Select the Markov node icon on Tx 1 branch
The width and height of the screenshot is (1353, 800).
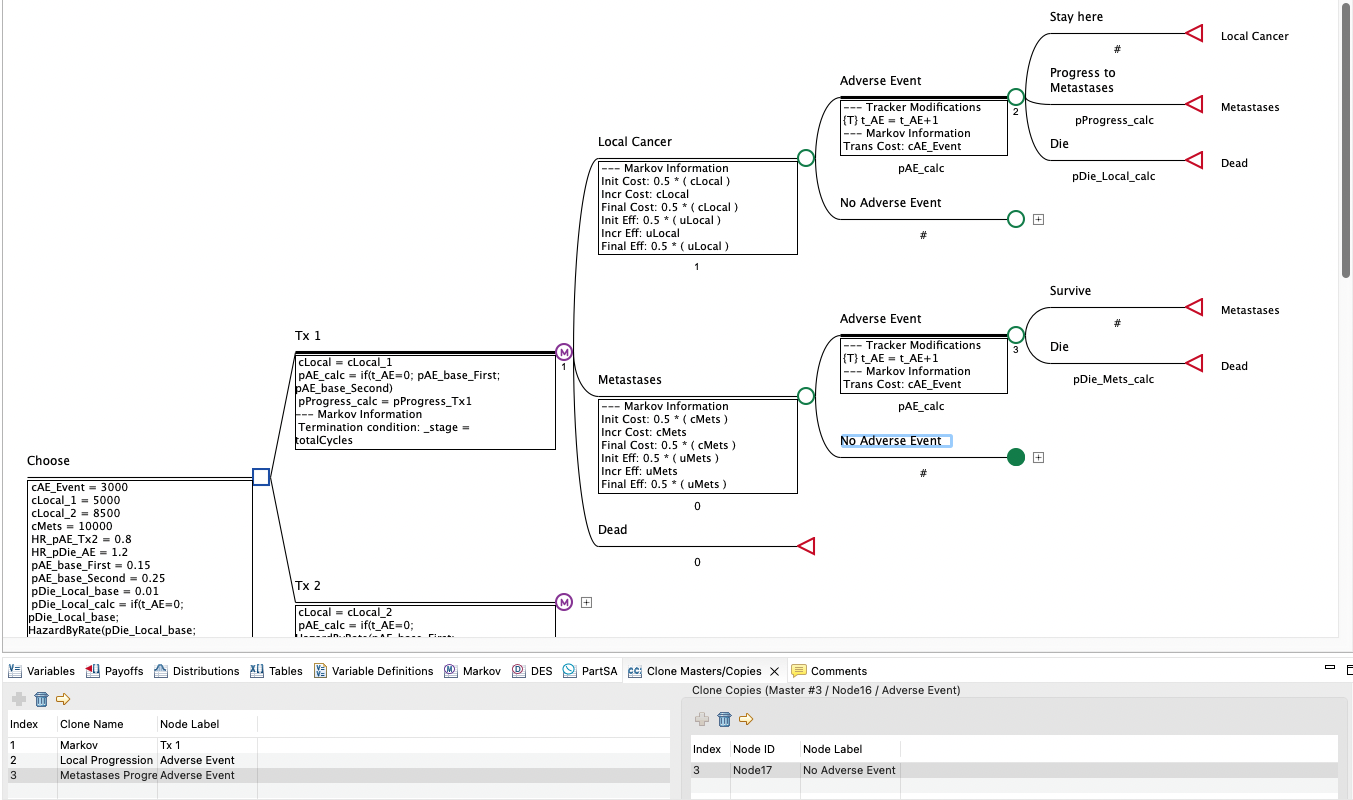(564, 351)
